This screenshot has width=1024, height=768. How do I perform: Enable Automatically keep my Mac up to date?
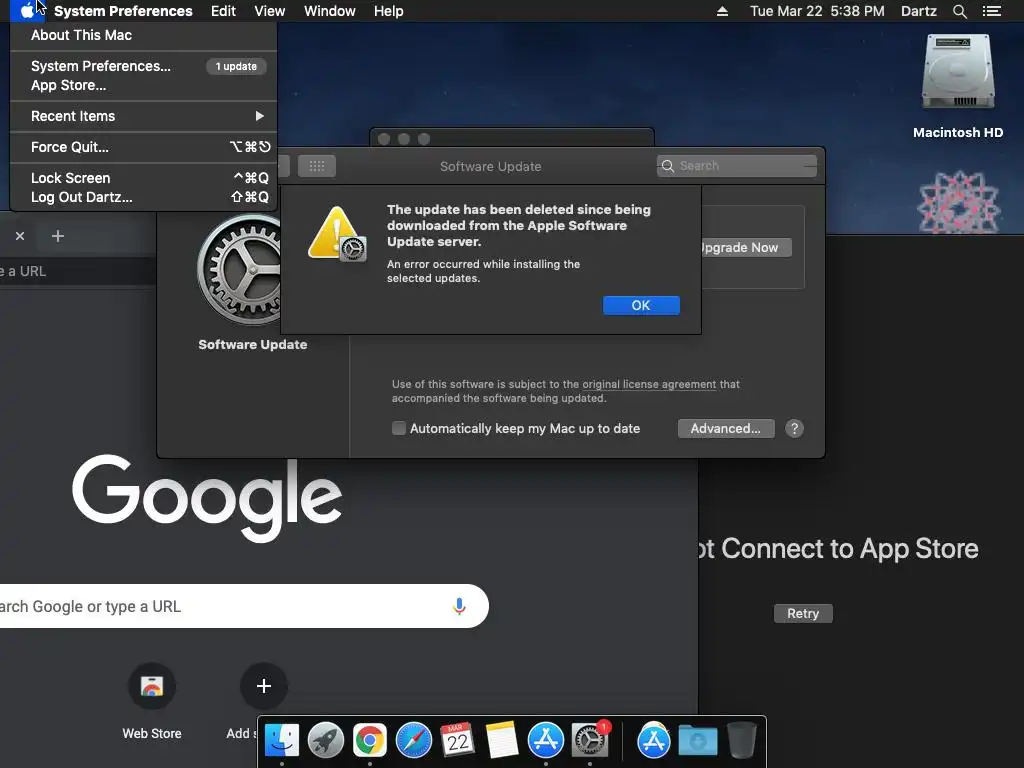click(398, 428)
